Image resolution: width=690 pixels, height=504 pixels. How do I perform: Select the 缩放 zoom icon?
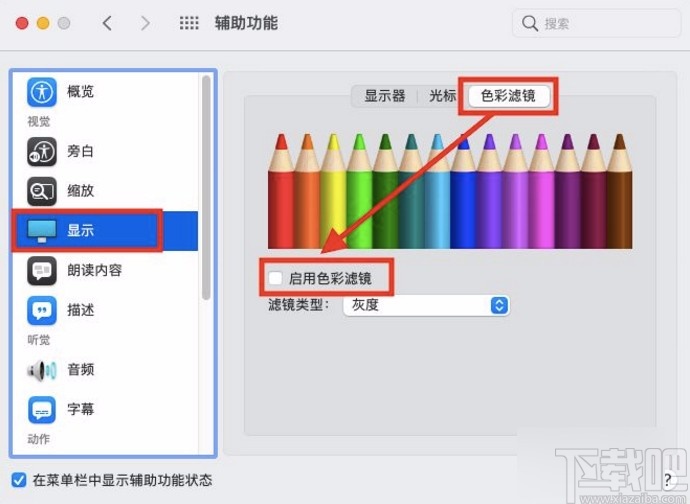coord(42,191)
